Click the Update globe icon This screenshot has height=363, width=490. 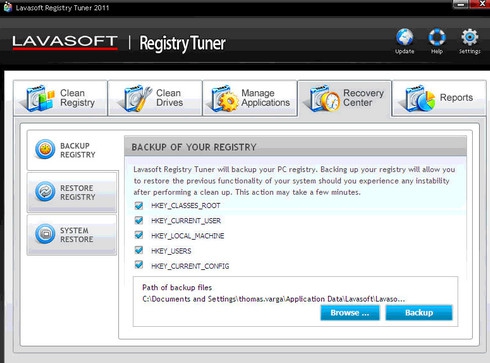(405, 37)
